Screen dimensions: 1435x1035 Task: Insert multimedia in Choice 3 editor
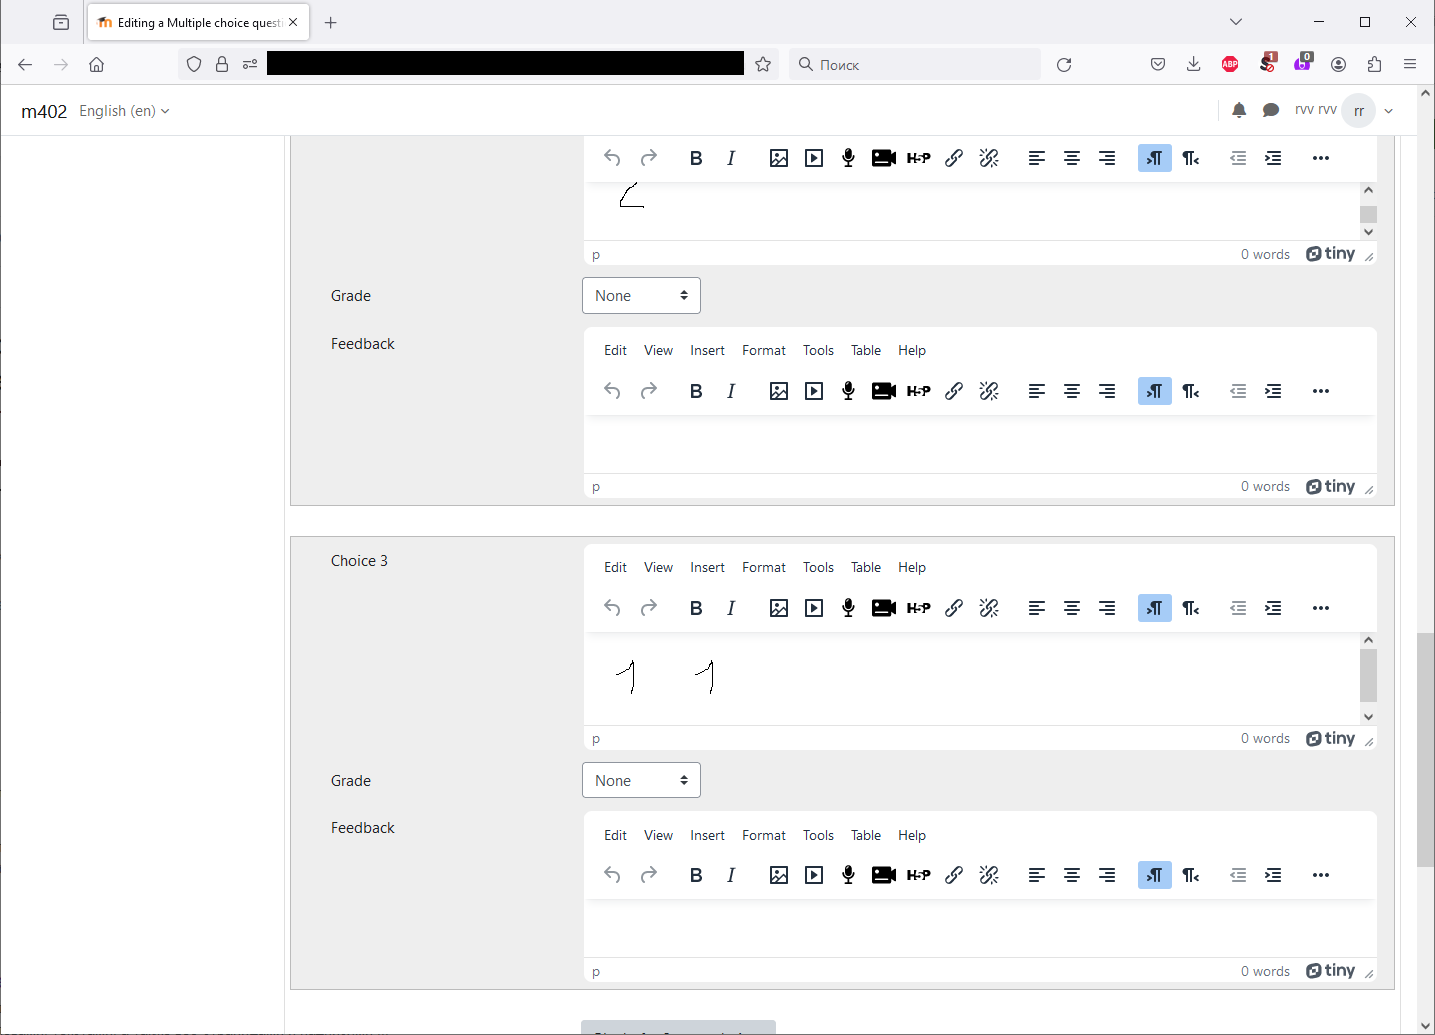(x=814, y=608)
